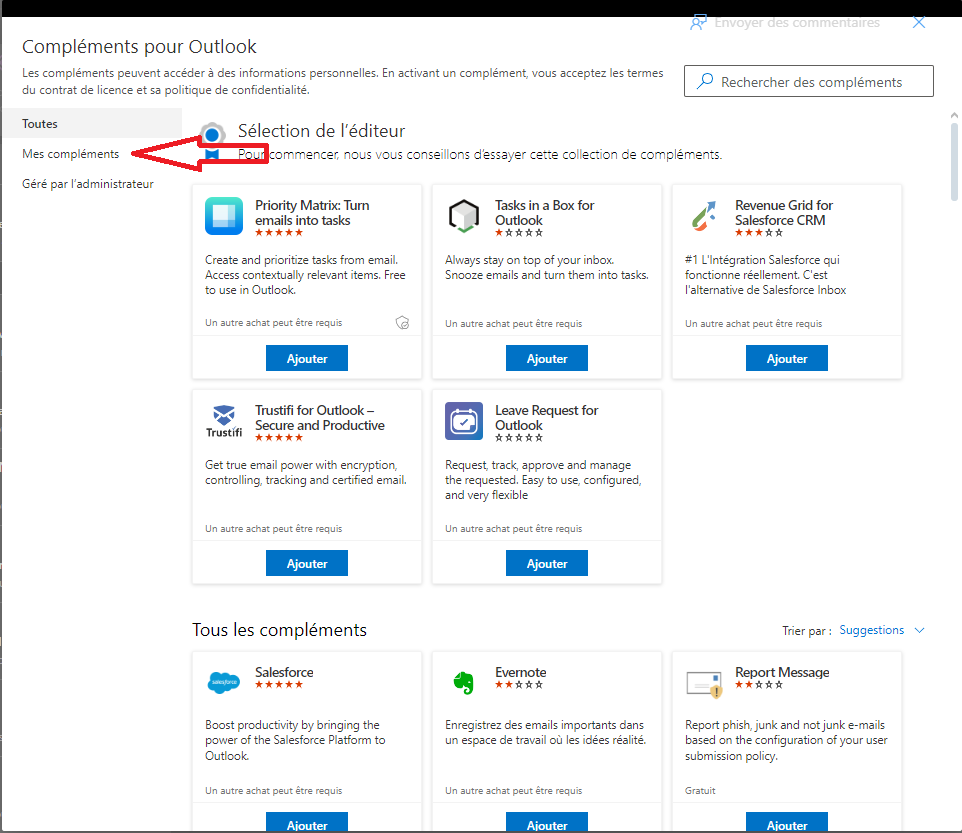Image resolution: width=962 pixels, height=833 pixels.
Task: Click the star rating of Tasks in a Box
Action: point(519,232)
